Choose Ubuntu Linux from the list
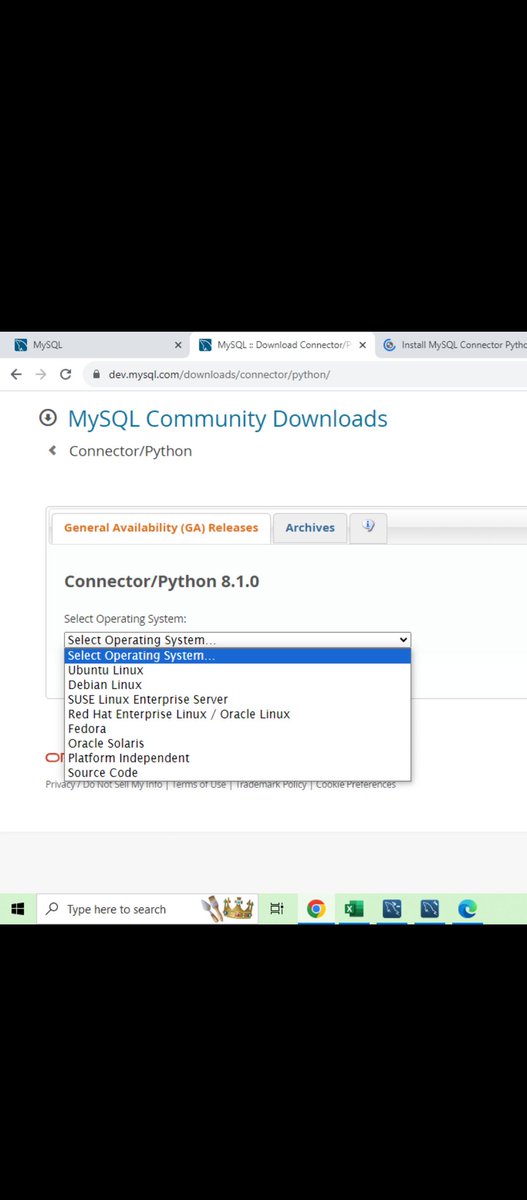This screenshot has width=527, height=1200. (237, 670)
